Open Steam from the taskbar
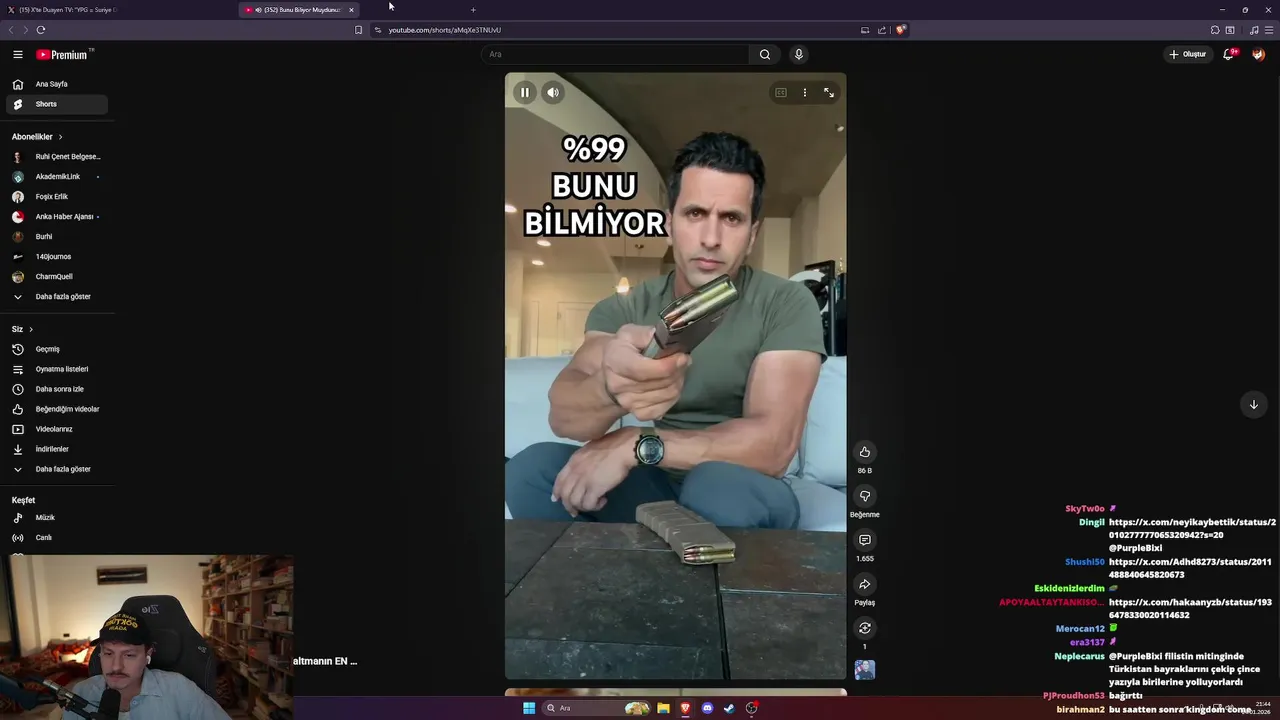 pos(730,708)
